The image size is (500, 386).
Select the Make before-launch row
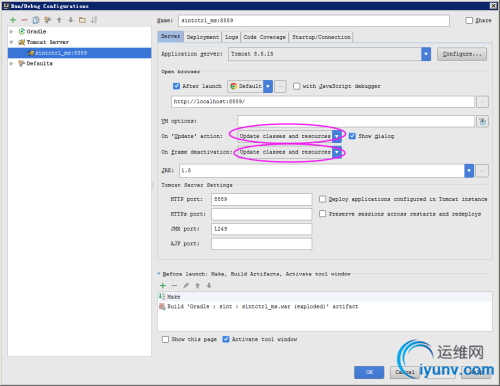pyautogui.click(x=325, y=297)
